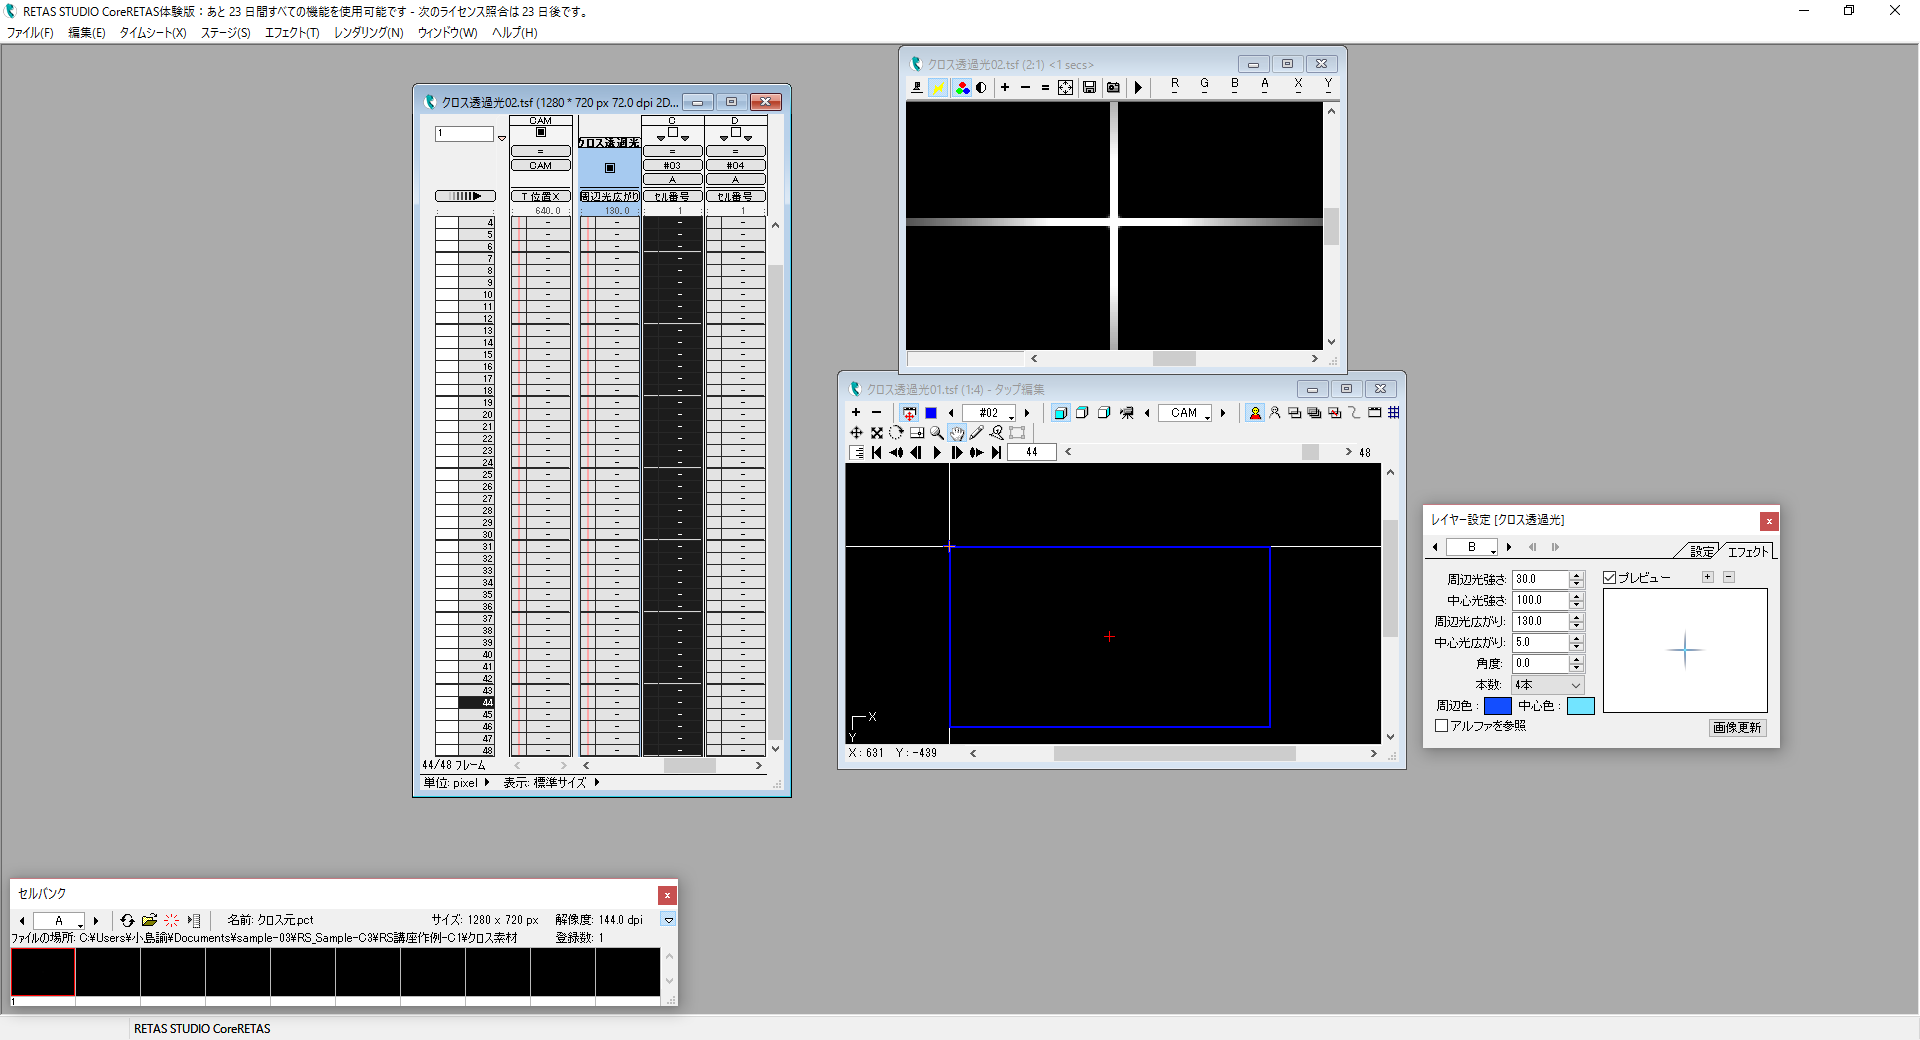This screenshot has height=1040, width=1920.
Task: Click the camera snapshot icon in preview toolbar
Action: tap(1113, 88)
